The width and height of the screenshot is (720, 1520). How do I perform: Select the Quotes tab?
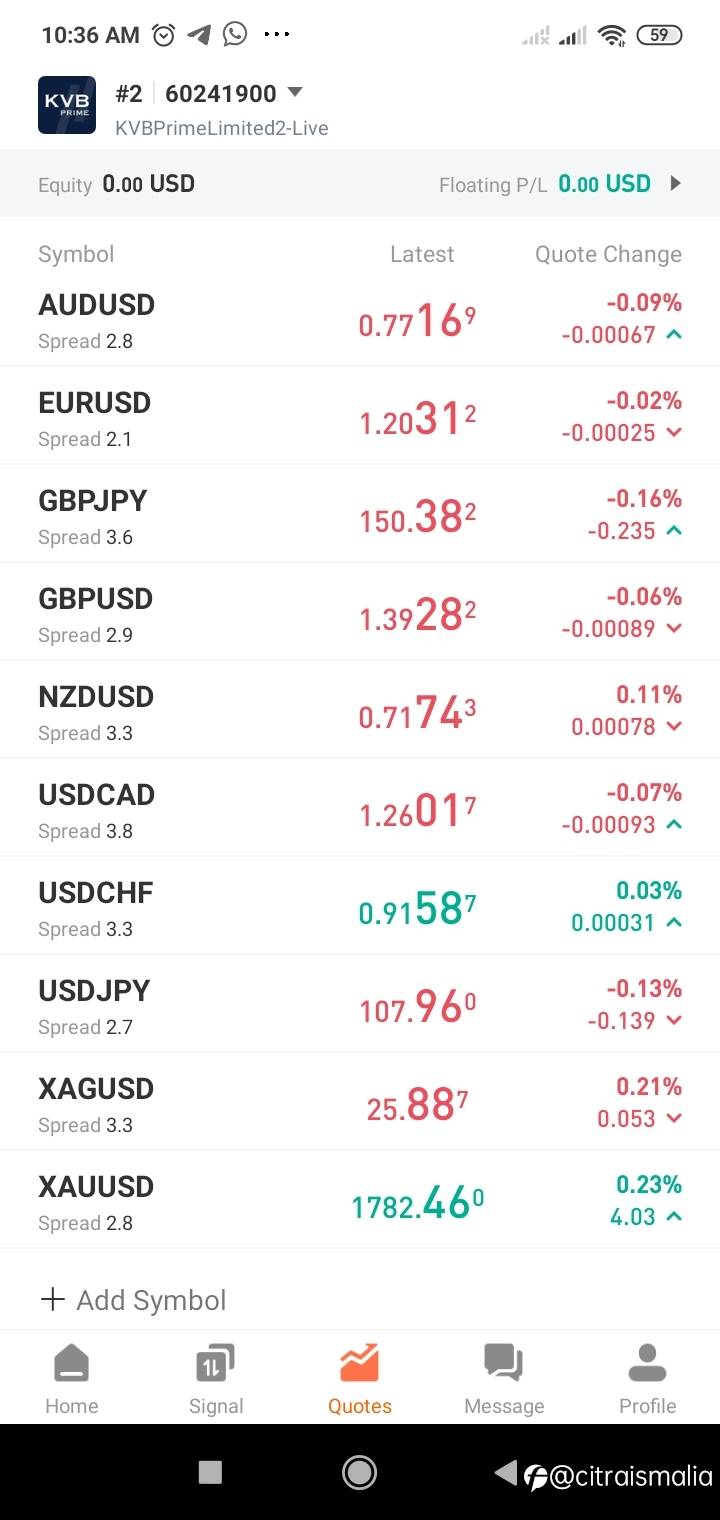coord(360,1380)
